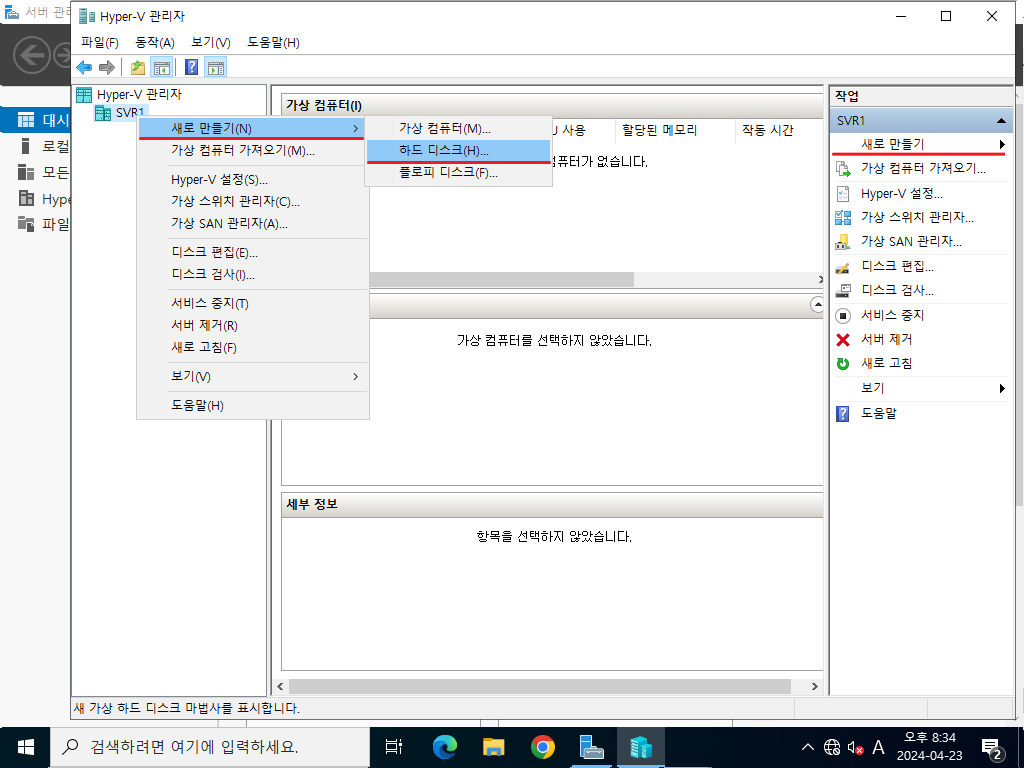Click the Task View taskbar icon

tap(394, 747)
